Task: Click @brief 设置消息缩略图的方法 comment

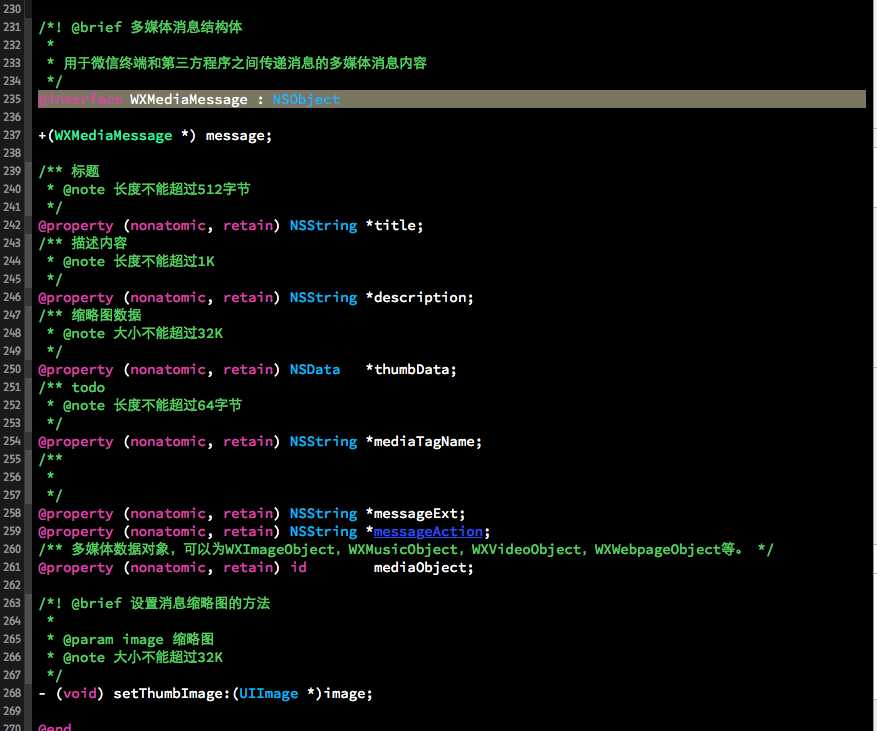Action: (x=171, y=603)
